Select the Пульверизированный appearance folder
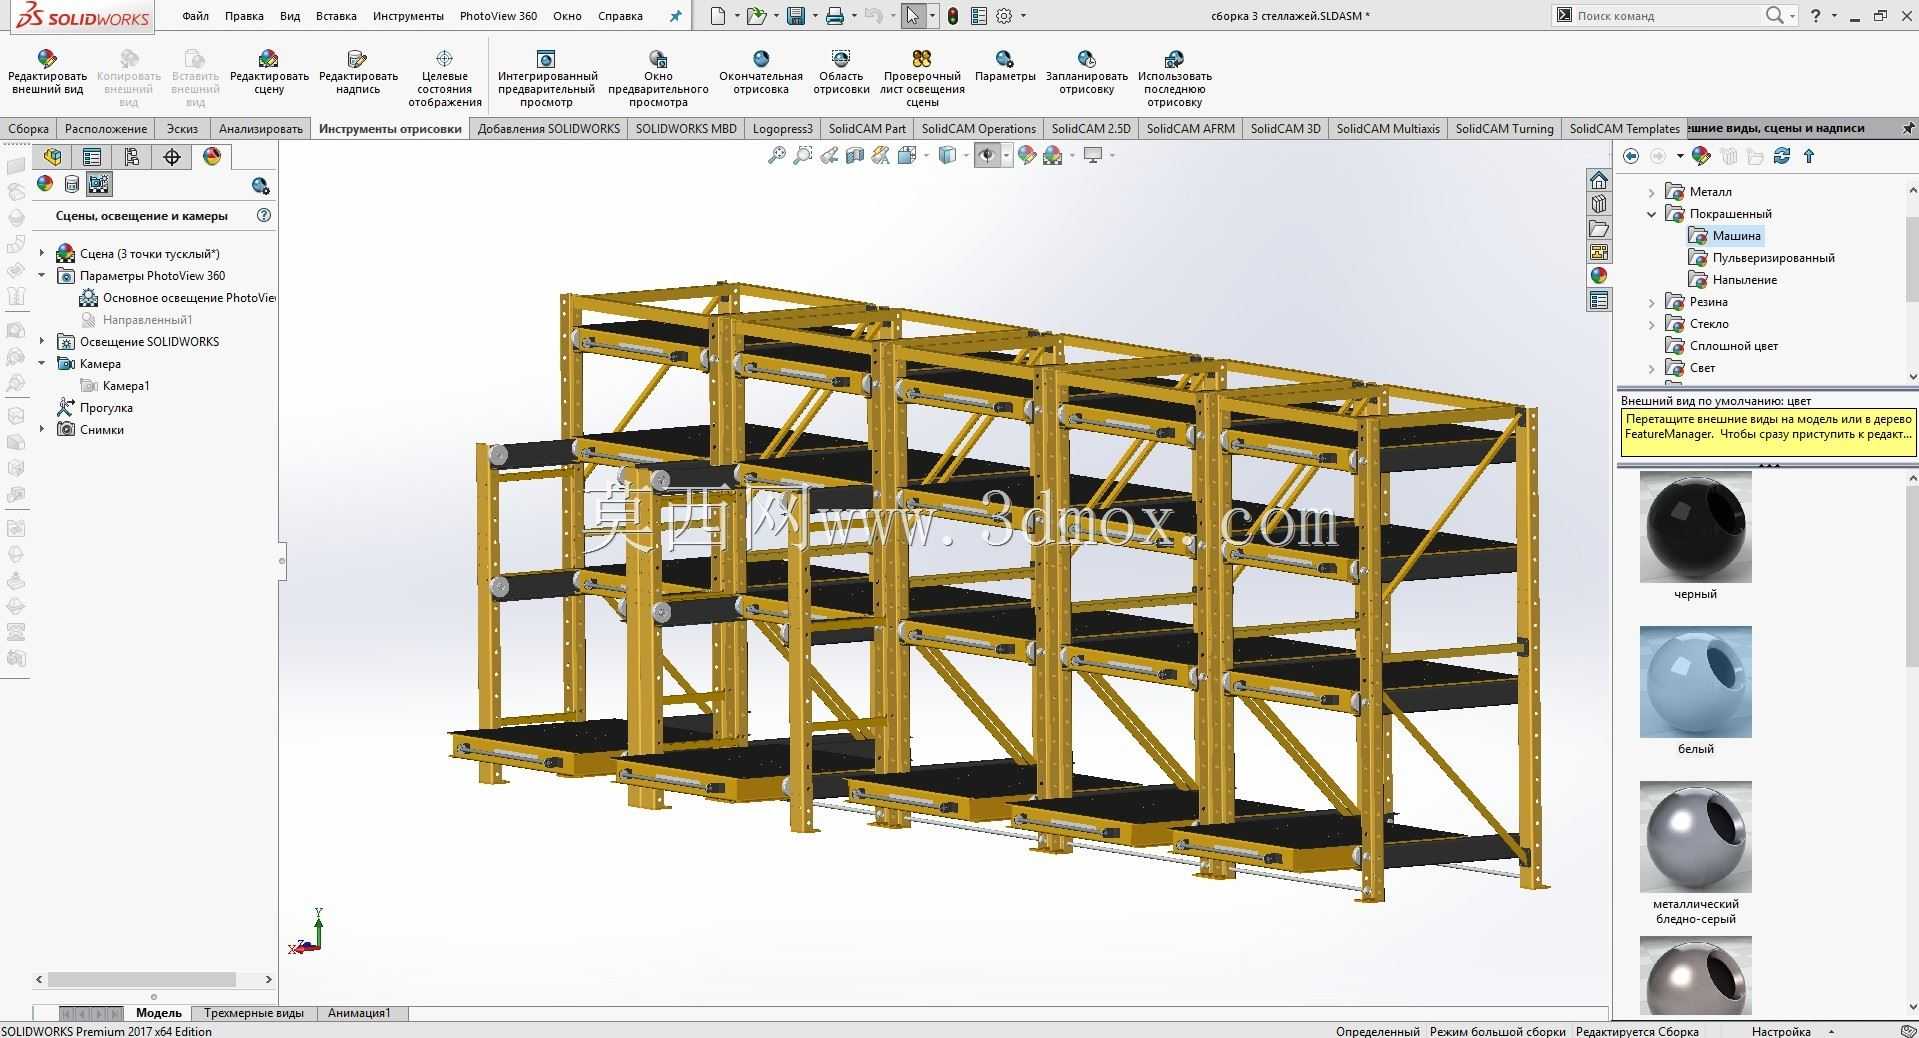The height and width of the screenshot is (1038, 1919). (x=1773, y=258)
